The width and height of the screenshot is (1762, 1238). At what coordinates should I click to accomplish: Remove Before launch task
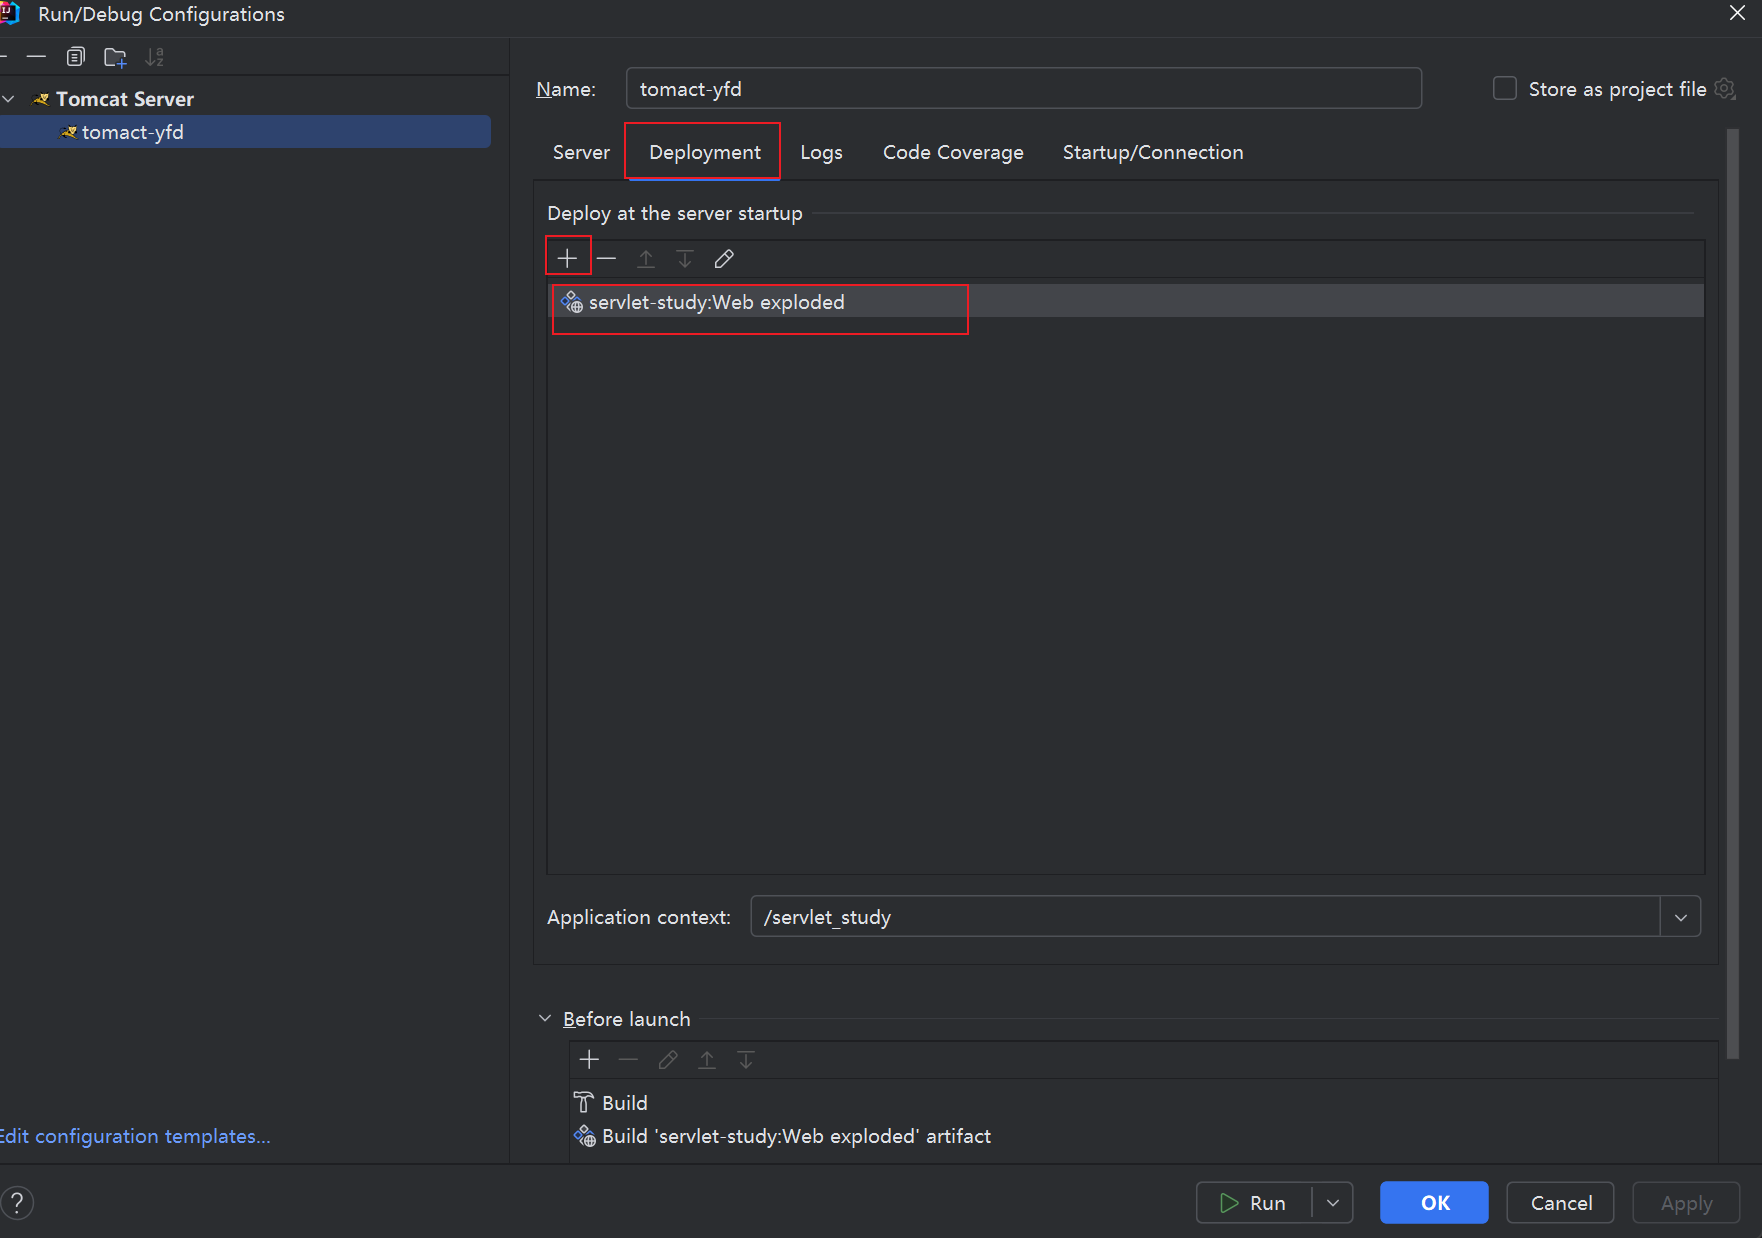628,1059
